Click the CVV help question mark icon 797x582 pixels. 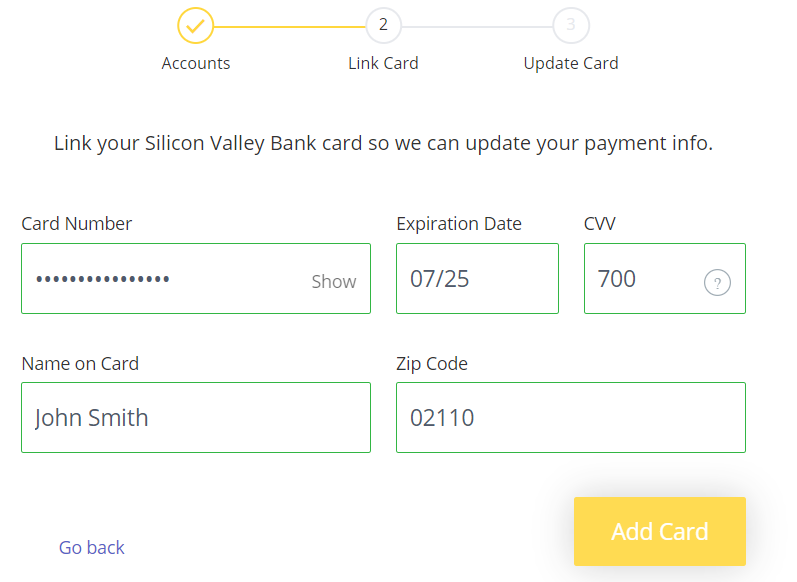pos(717,283)
